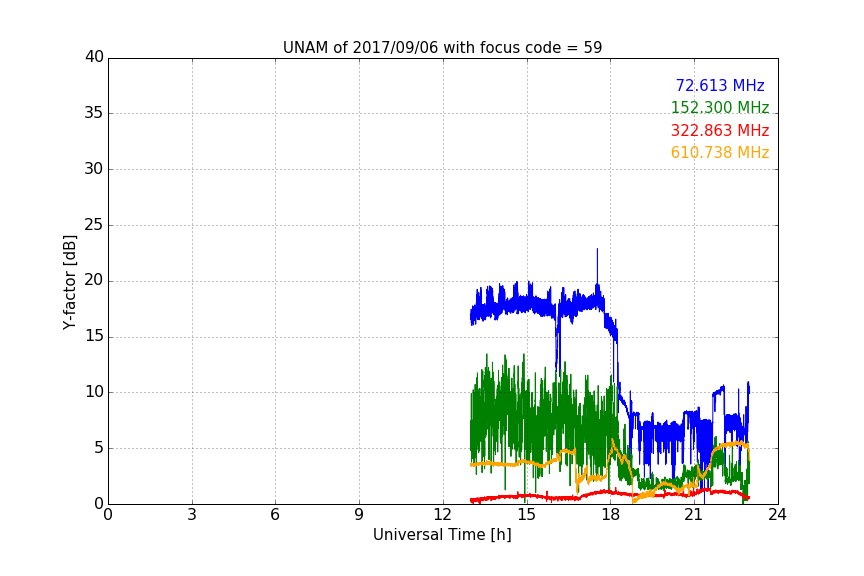Click the y-axis tick value 15

click(x=94, y=336)
